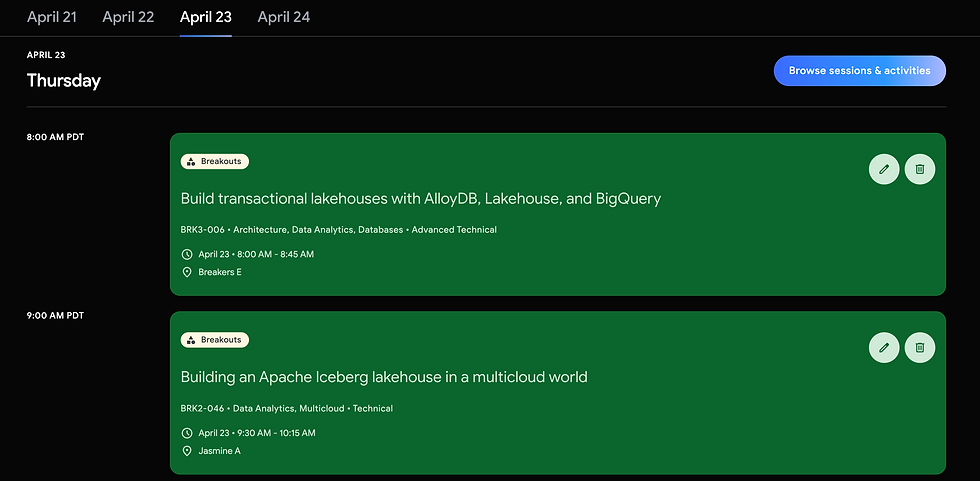Click the BRK2-046 session tags line
The image size is (980, 481).
(x=287, y=409)
